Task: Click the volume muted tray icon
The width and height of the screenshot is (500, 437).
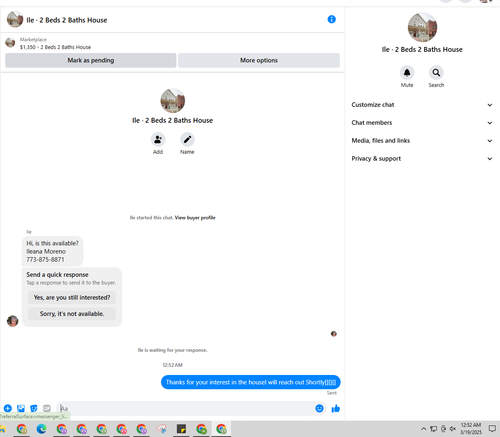Action: [453, 429]
